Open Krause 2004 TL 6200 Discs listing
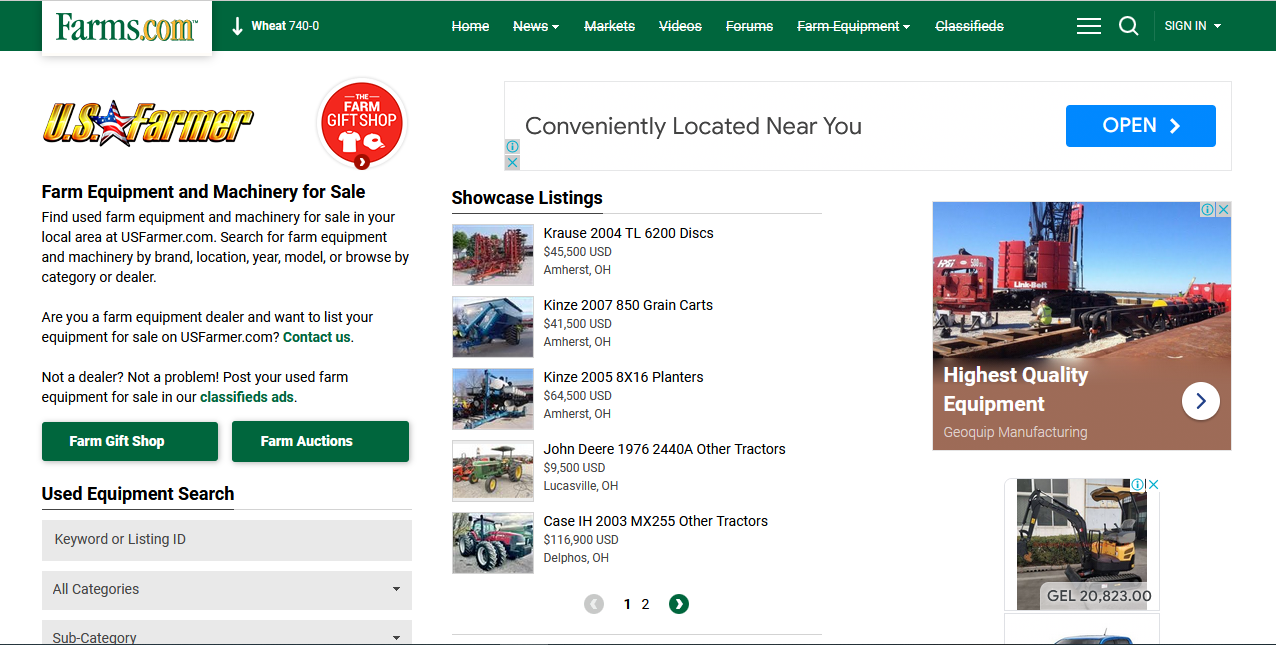The height and width of the screenshot is (645, 1276). [x=628, y=233]
